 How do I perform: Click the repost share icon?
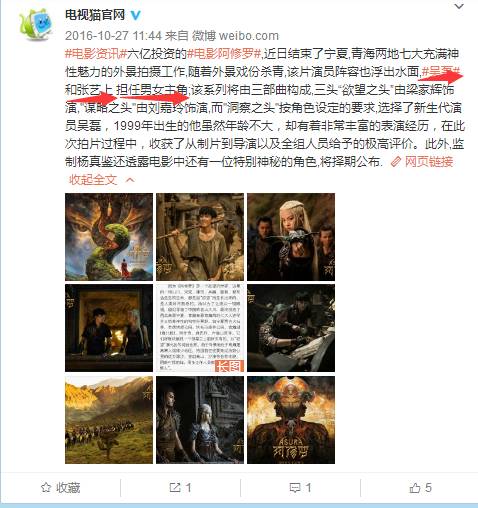click(x=174, y=488)
